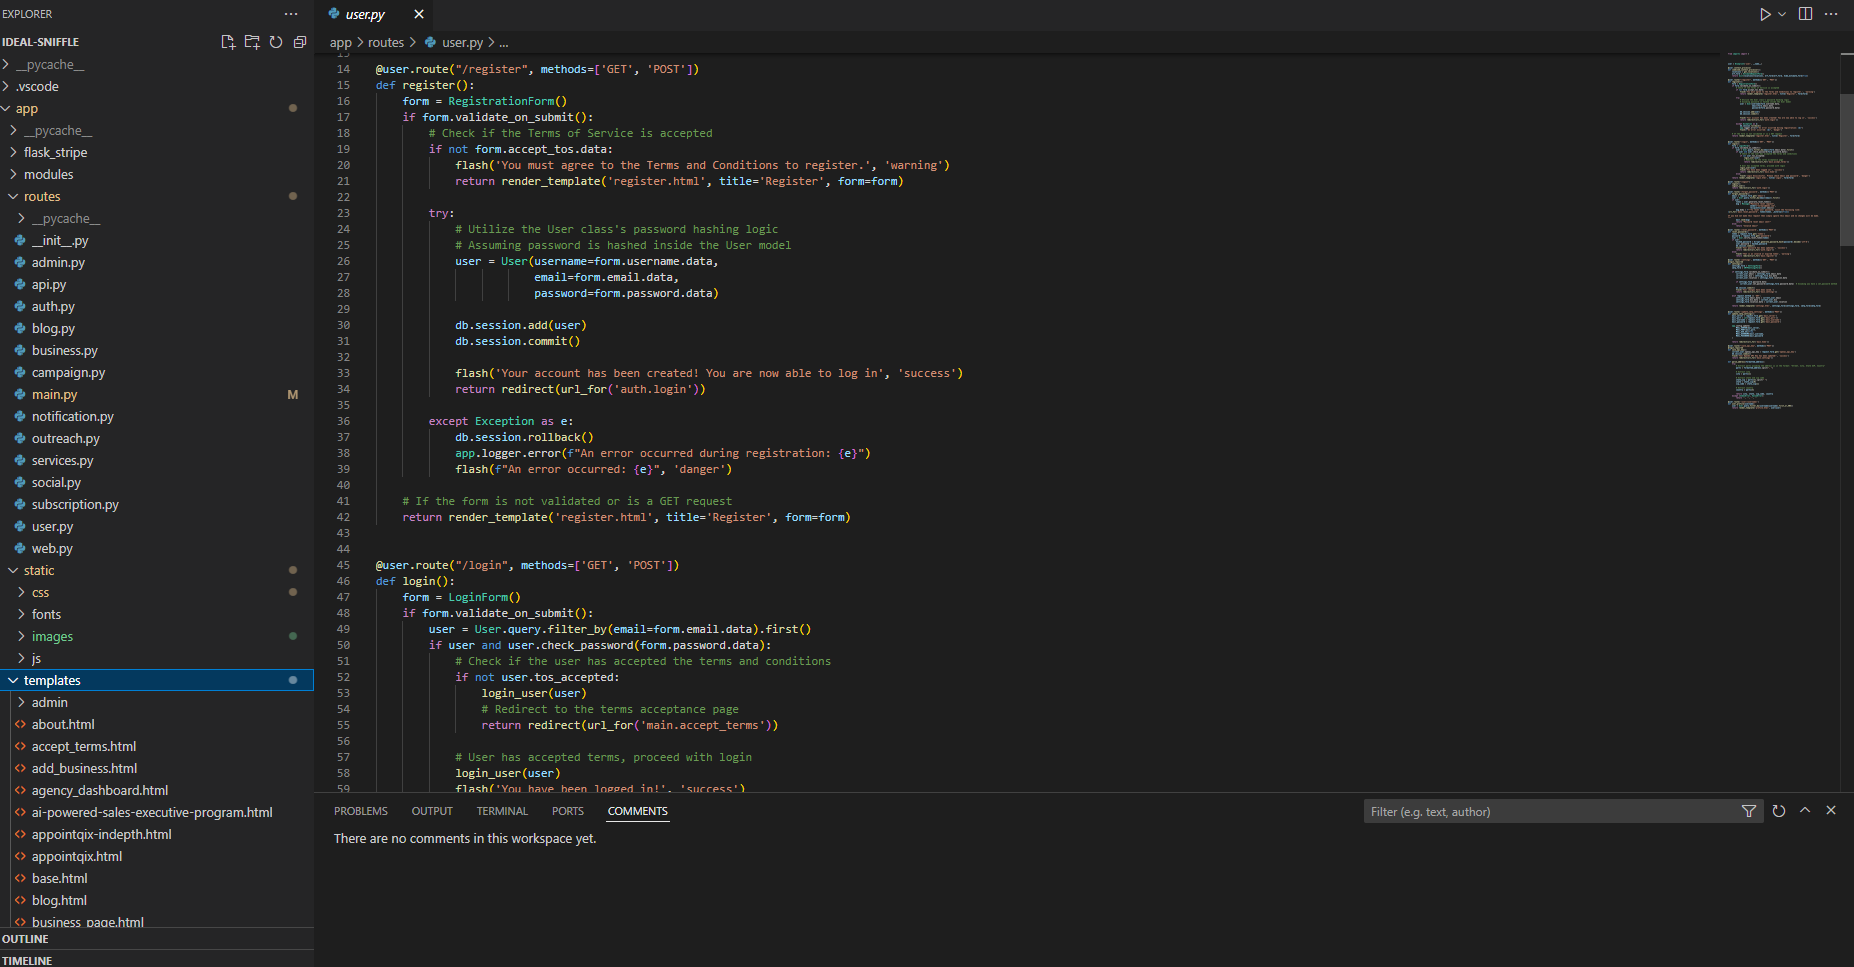The width and height of the screenshot is (1854, 967).
Task: Click the breadcrumb ellipsis symbol segment
Action: tap(504, 42)
